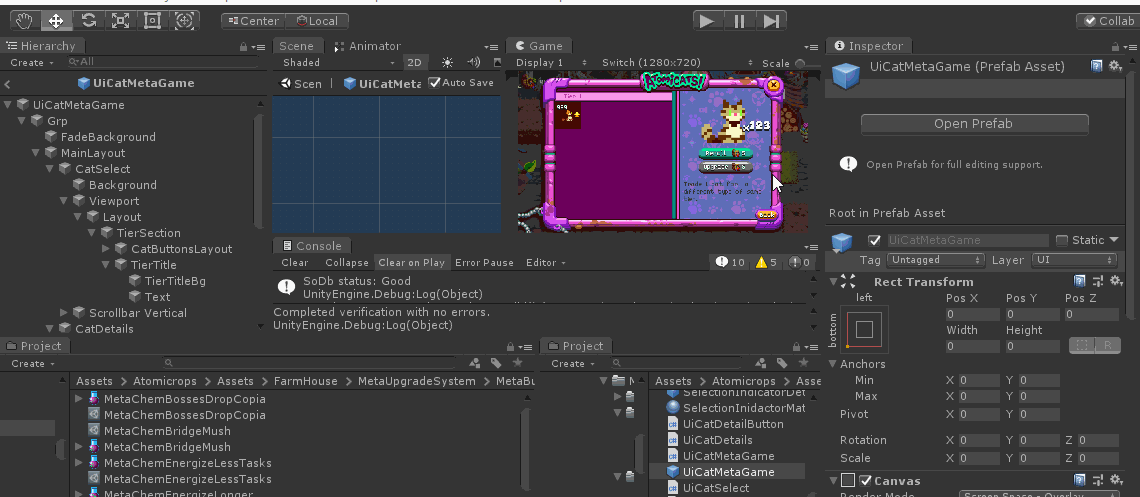The height and width of the screenshot is (497, 1140).
Task: Toggle UiCatMetaGame active checkbox in Inspector
Action: tap(875, 241)
